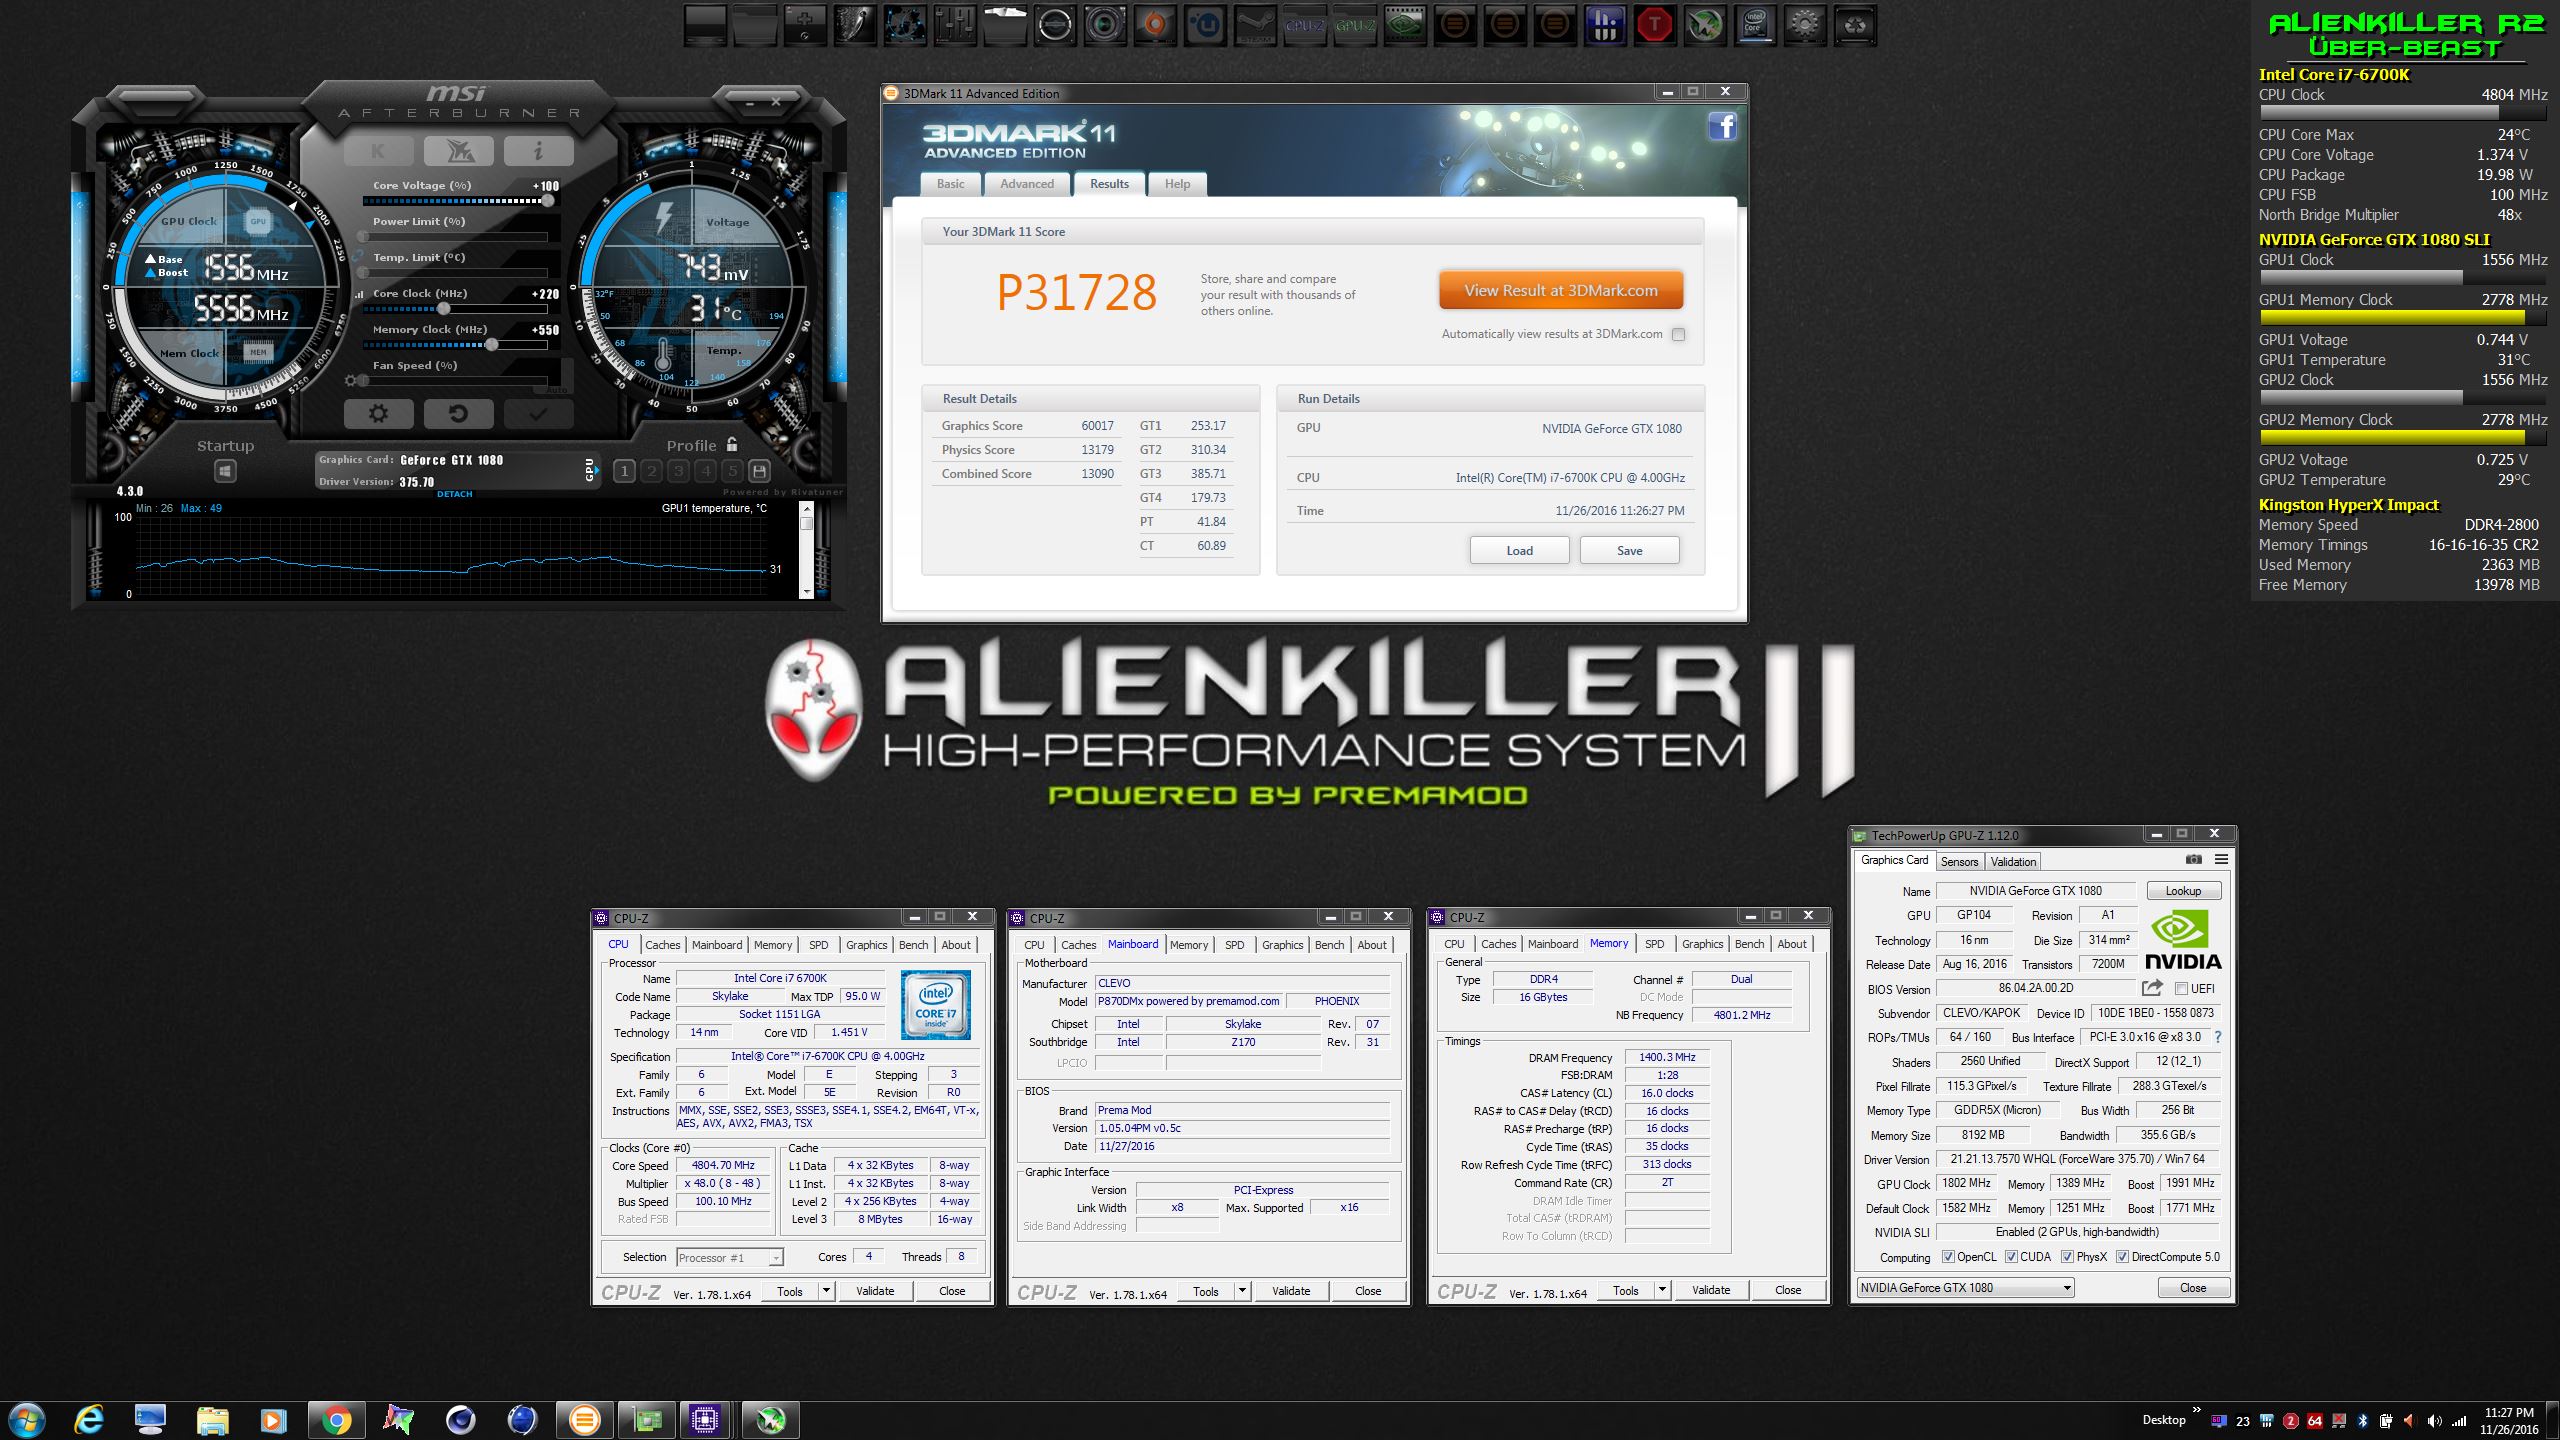Viewport: 2560px width, 1440px height.
Task: Open the Windows Start orb
Action: pyautogui.click(x=26, y=1419)
